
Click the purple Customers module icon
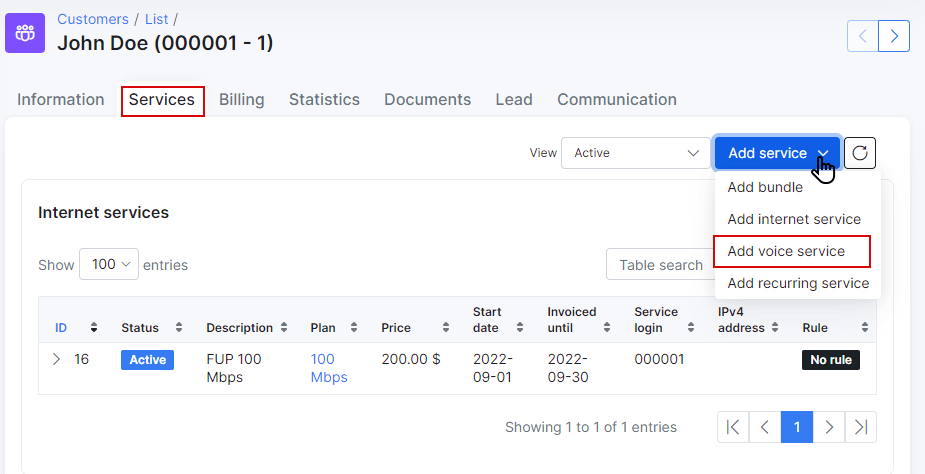coord(25,33)
